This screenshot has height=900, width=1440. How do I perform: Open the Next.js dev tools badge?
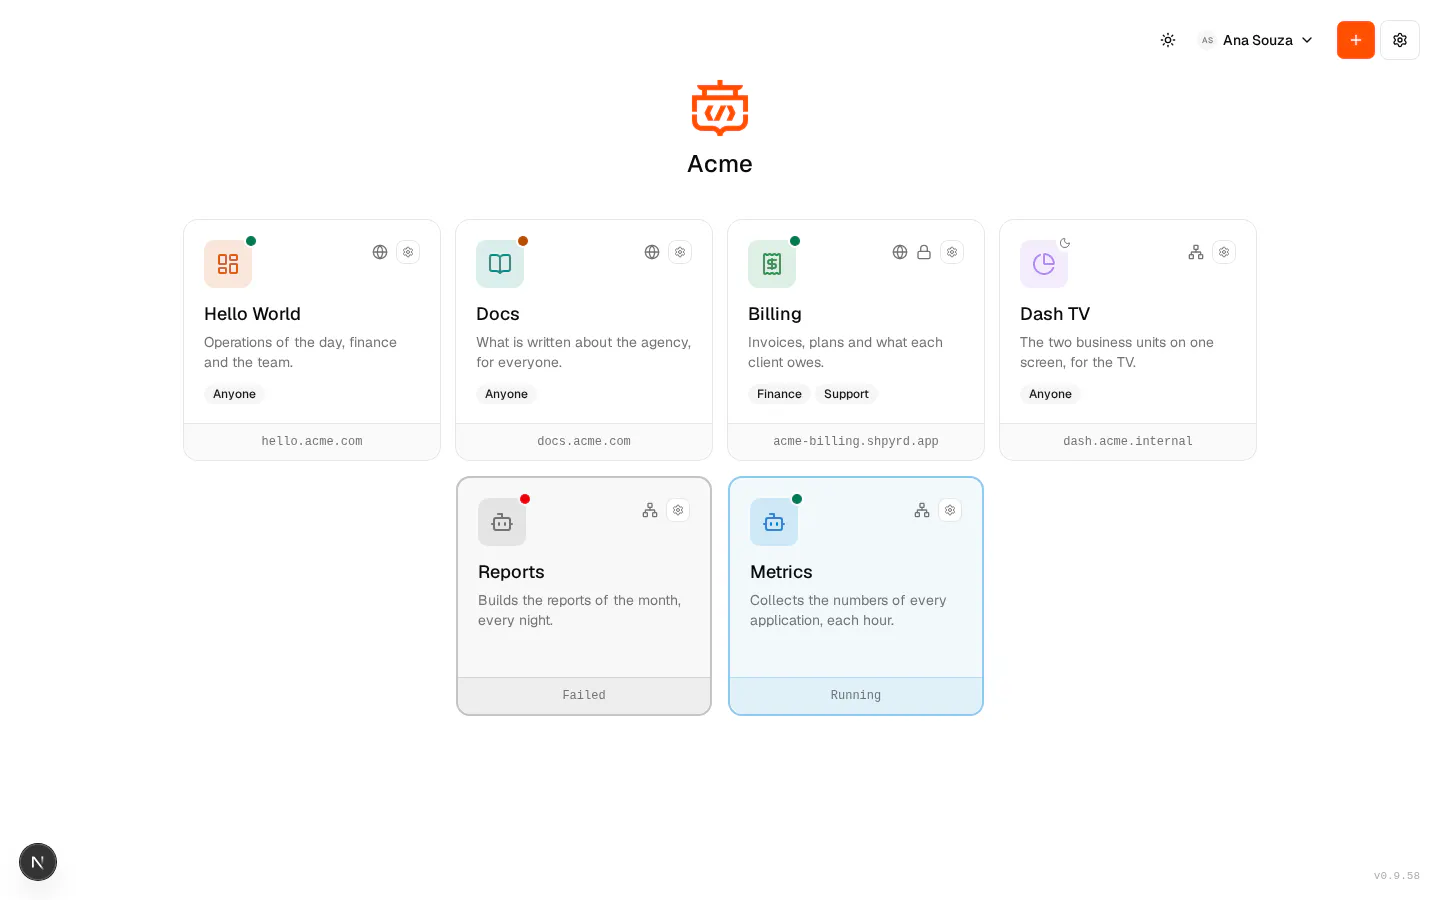click(38, 862)
